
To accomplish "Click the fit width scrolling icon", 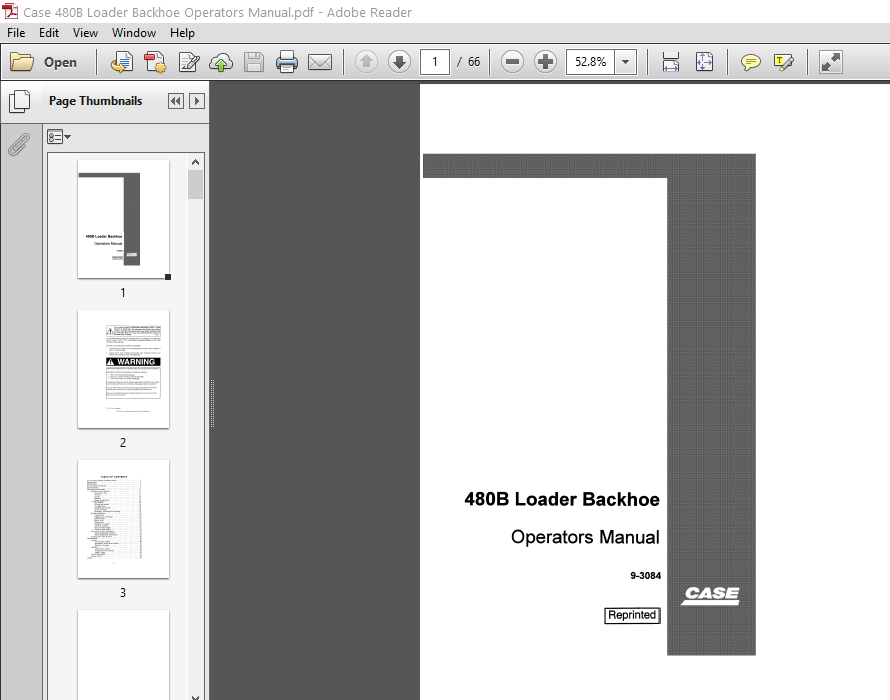I will pyautogui.click(x=671, y=62).
